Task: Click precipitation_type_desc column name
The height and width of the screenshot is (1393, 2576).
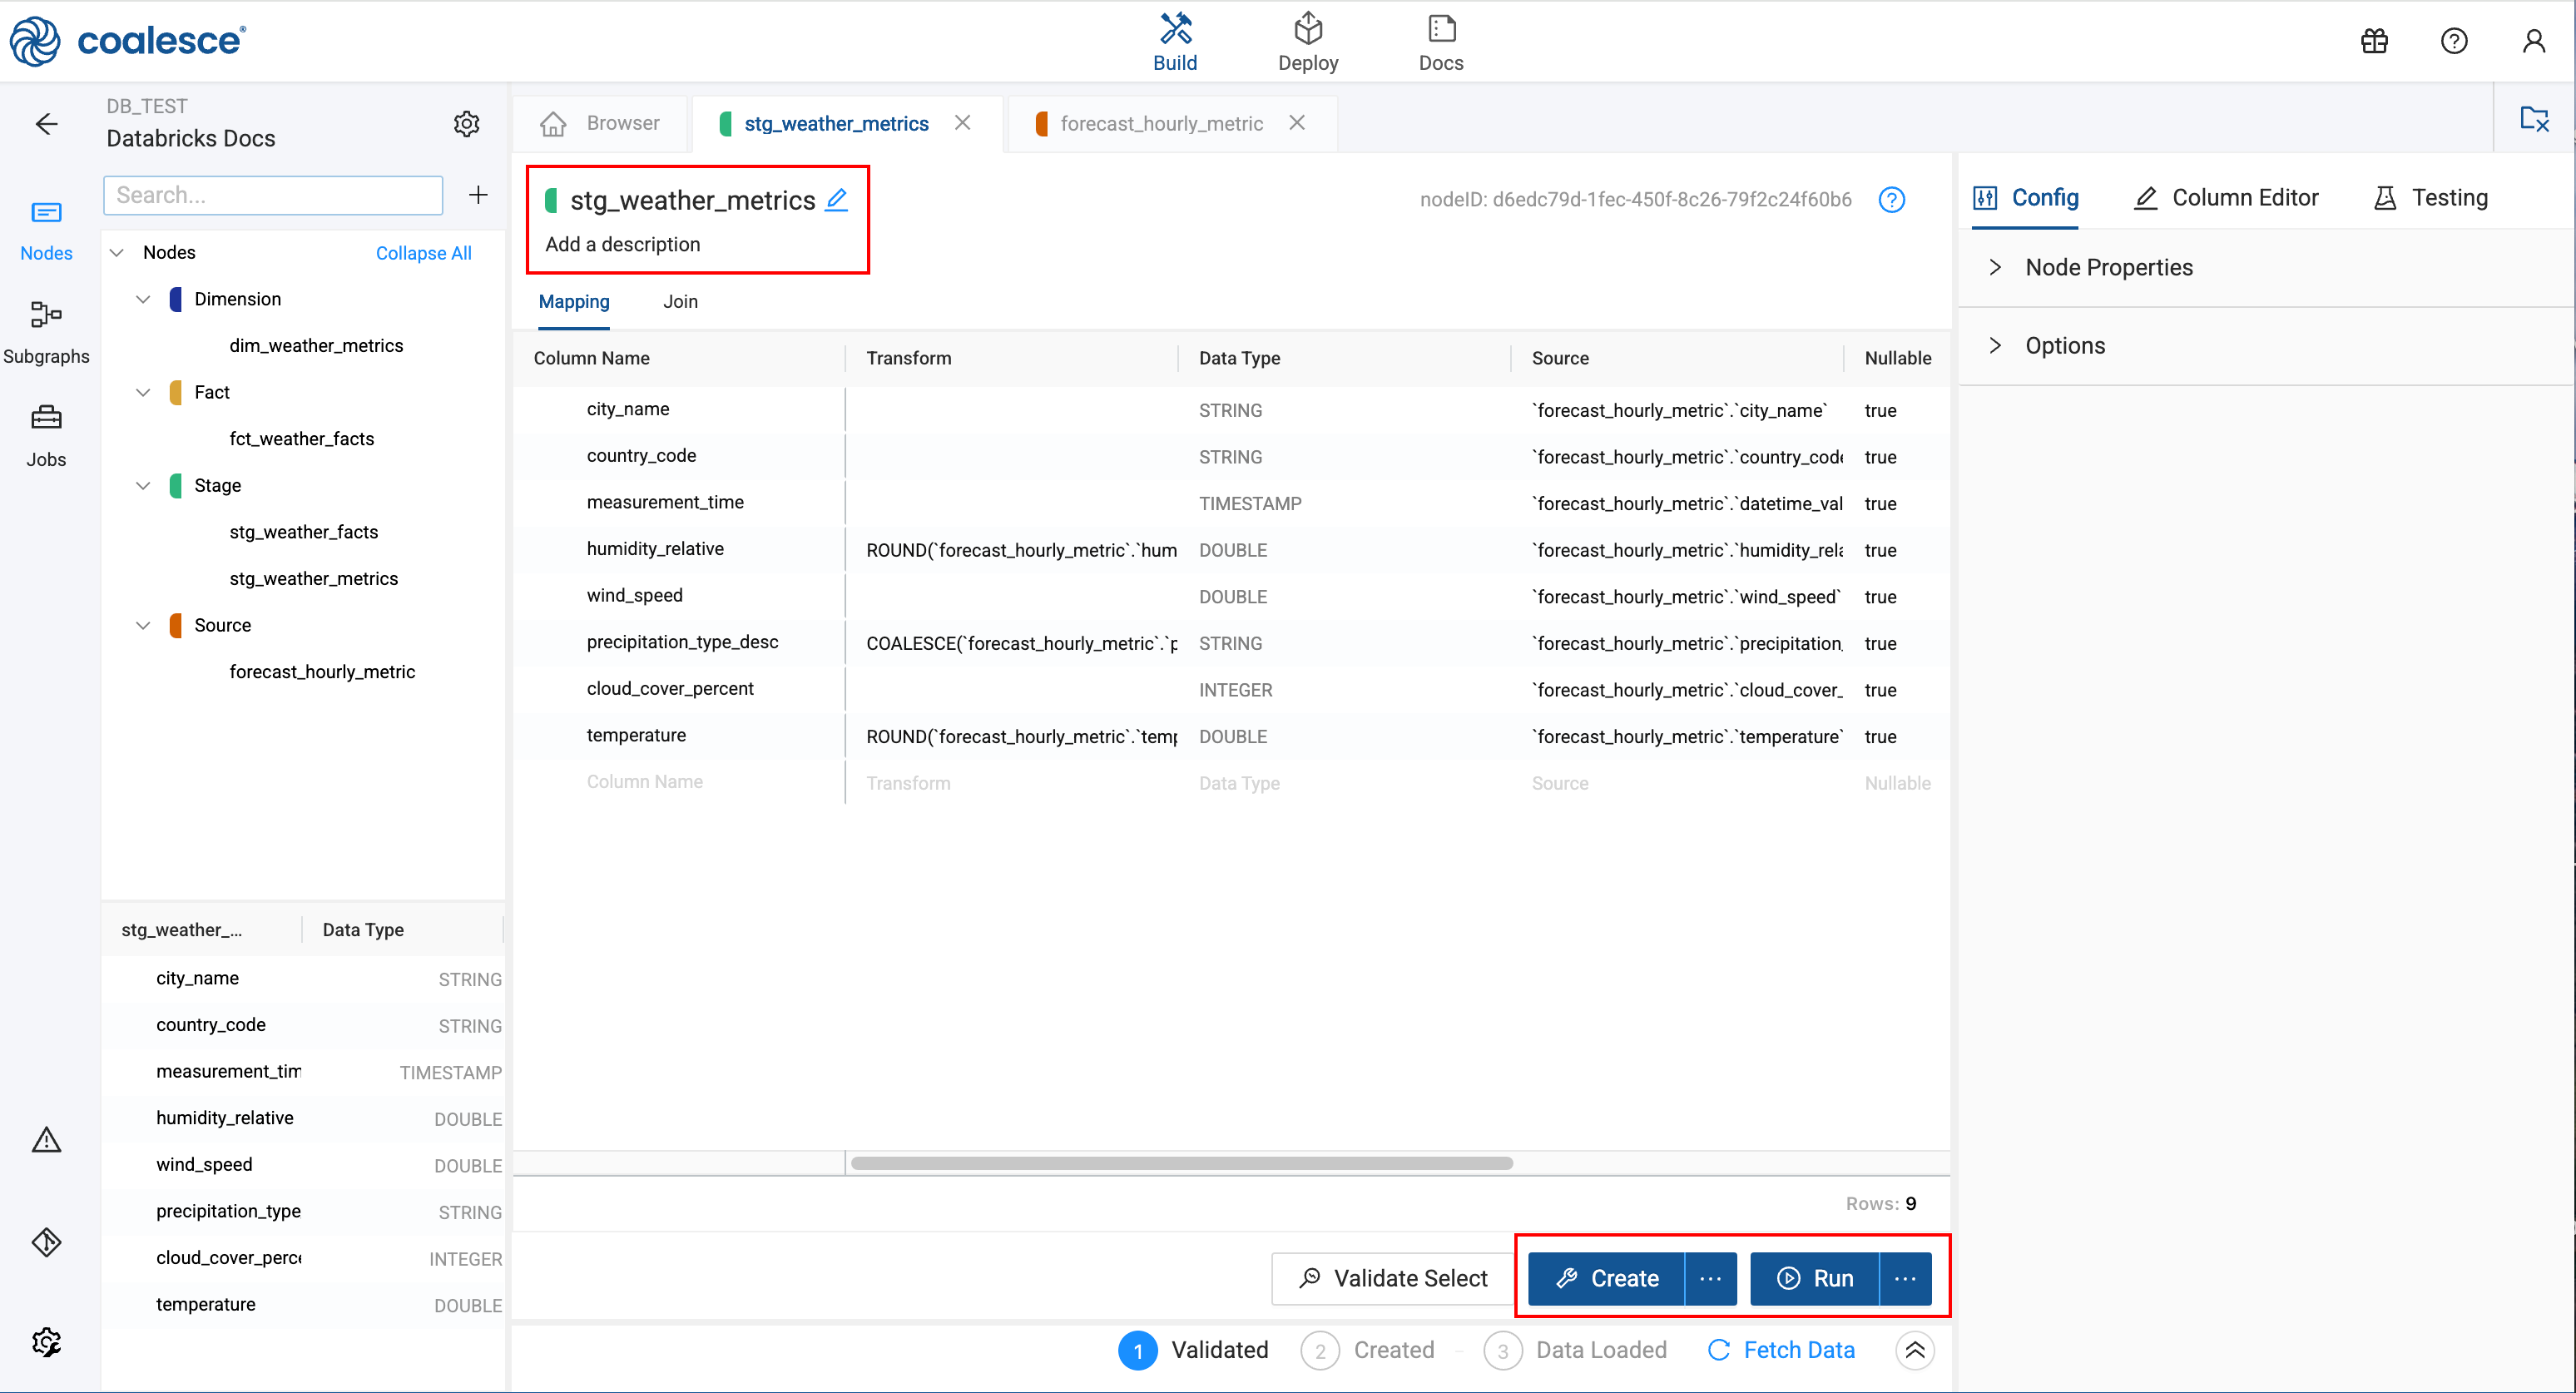Action: coord(682,642)
